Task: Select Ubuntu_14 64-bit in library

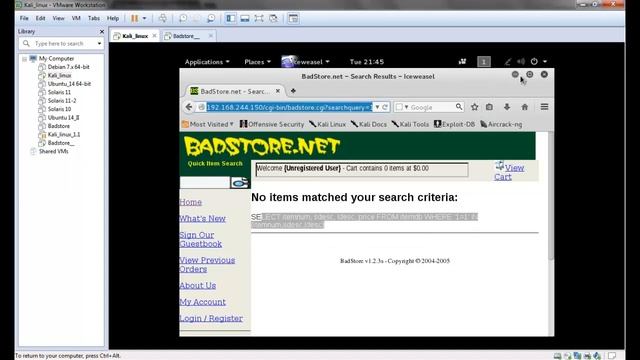Action: pos(69,84)
